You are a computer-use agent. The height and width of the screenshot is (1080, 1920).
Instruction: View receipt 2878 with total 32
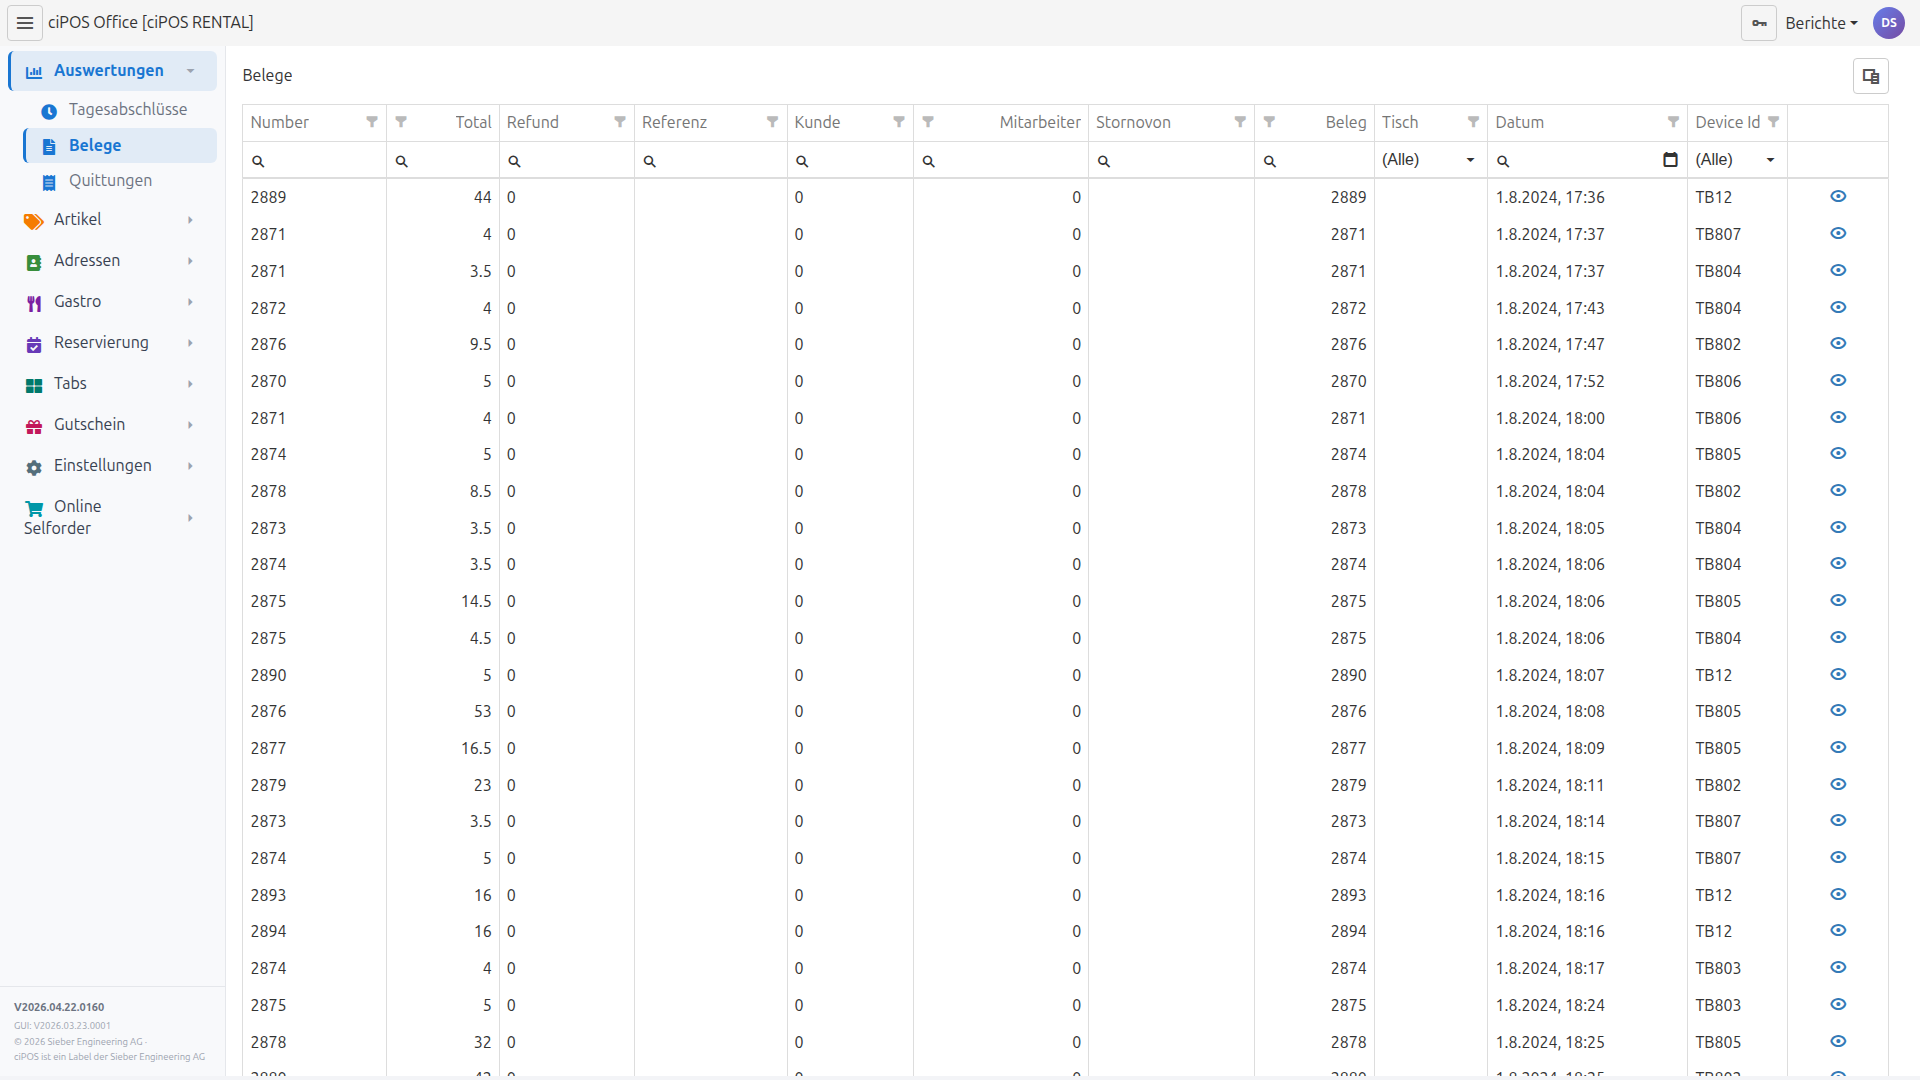pyautogui.click(x=1838, y=1042)
